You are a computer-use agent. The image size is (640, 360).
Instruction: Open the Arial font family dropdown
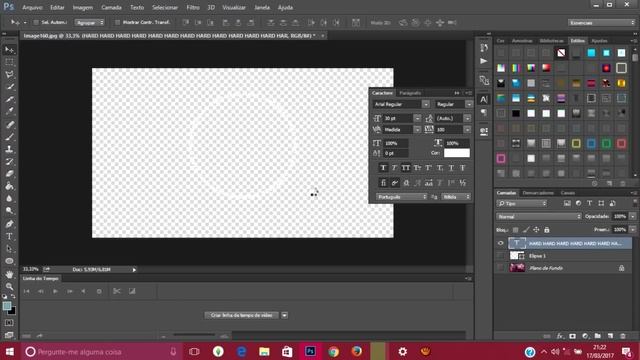click(x=426, y=104)
